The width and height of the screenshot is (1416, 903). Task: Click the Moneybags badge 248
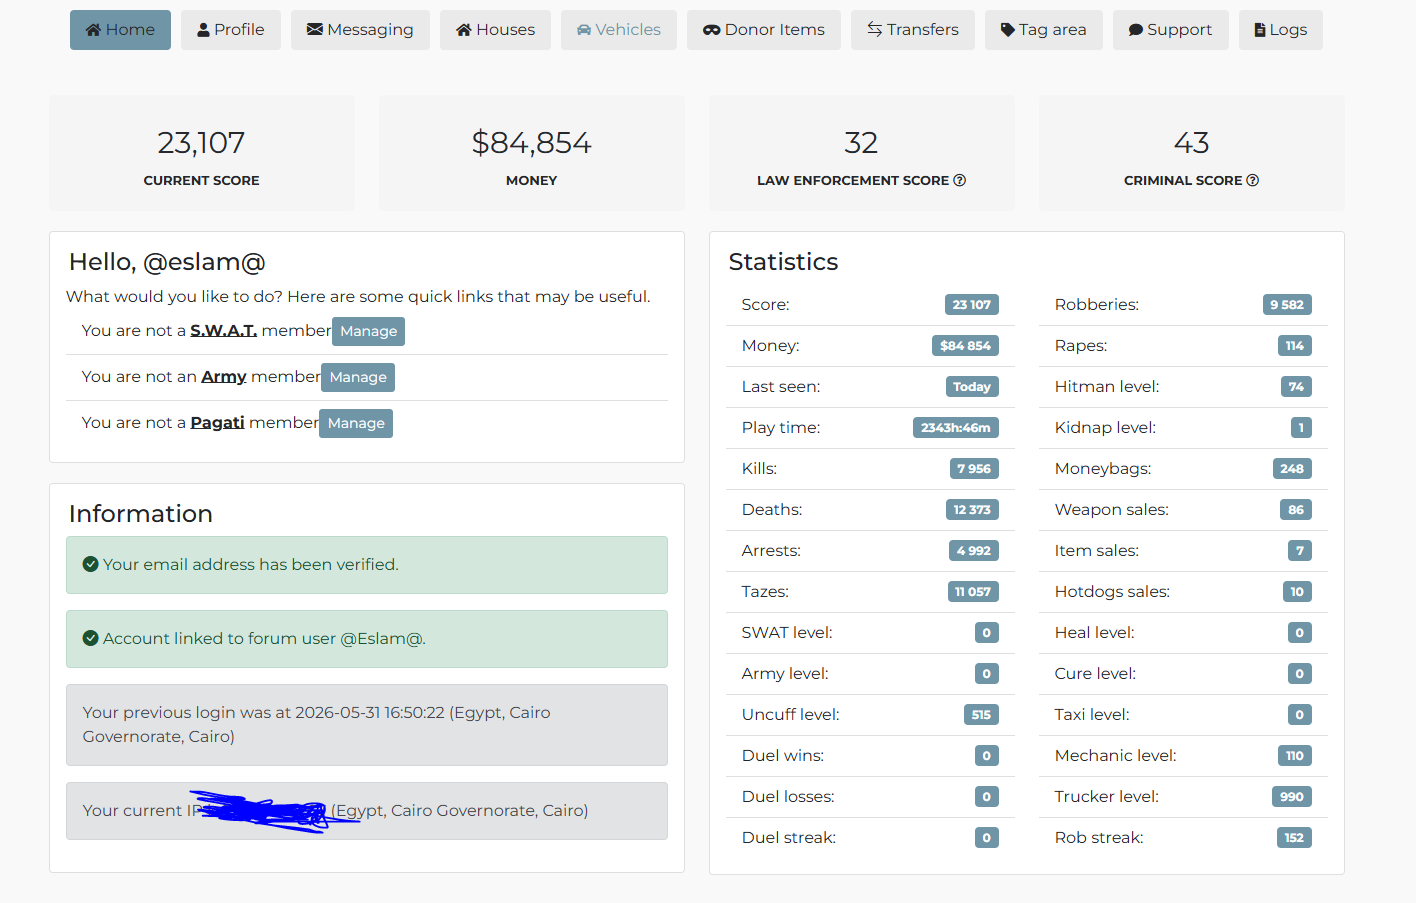coord(1292,469)
